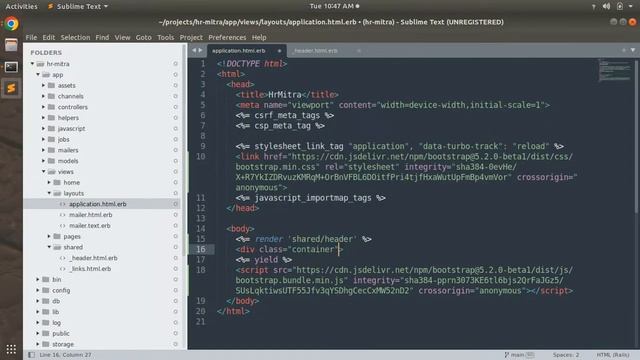Click the system menu arrow in top bar
The width and height of the screenshot is (640, 360).
631,6
